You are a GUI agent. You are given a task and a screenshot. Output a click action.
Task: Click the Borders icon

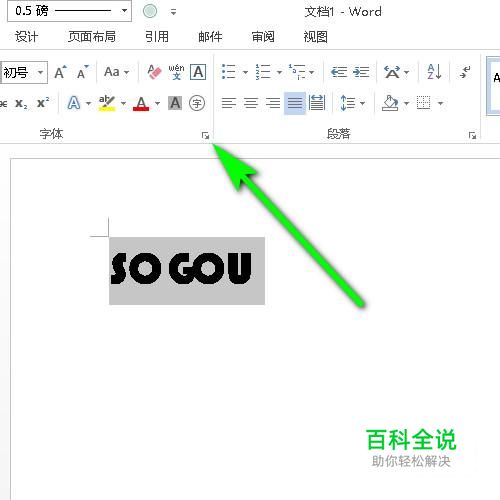[424, 103]
